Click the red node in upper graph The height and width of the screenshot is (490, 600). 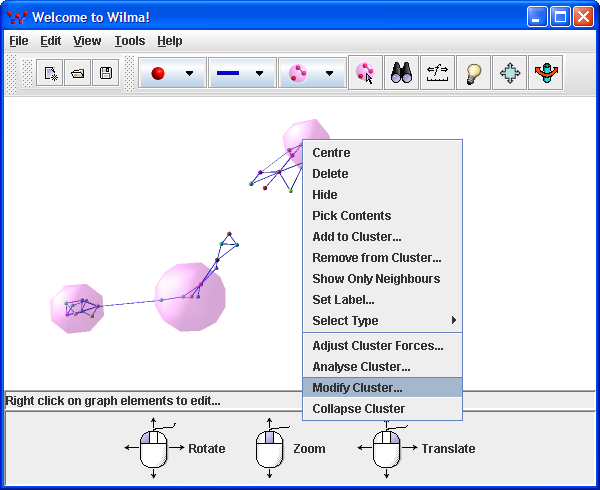coord(264,188)
